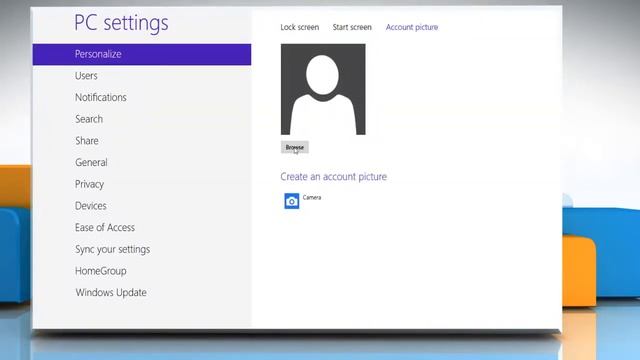Open the Users settings category
This screenshot has width=640, height=360.
click(86, 76)
